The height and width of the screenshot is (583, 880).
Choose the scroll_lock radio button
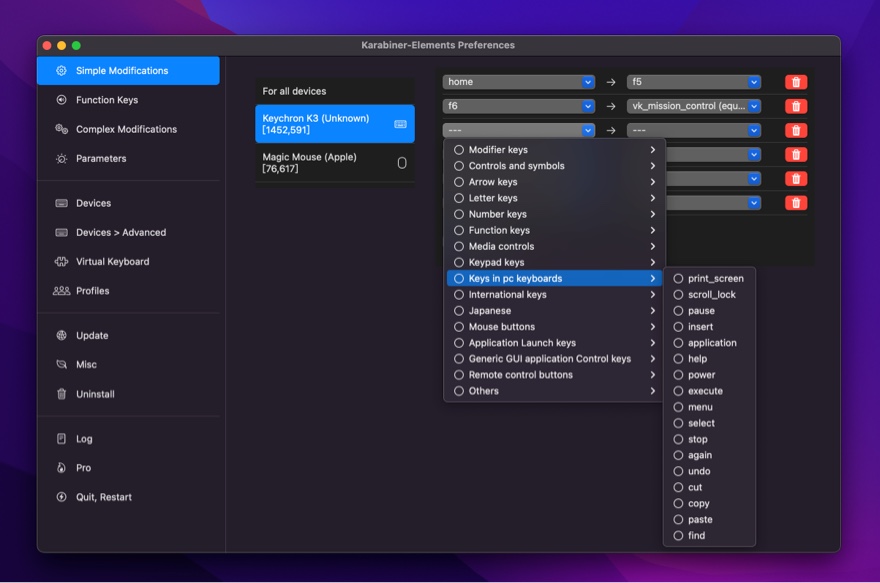click(679, 295)
